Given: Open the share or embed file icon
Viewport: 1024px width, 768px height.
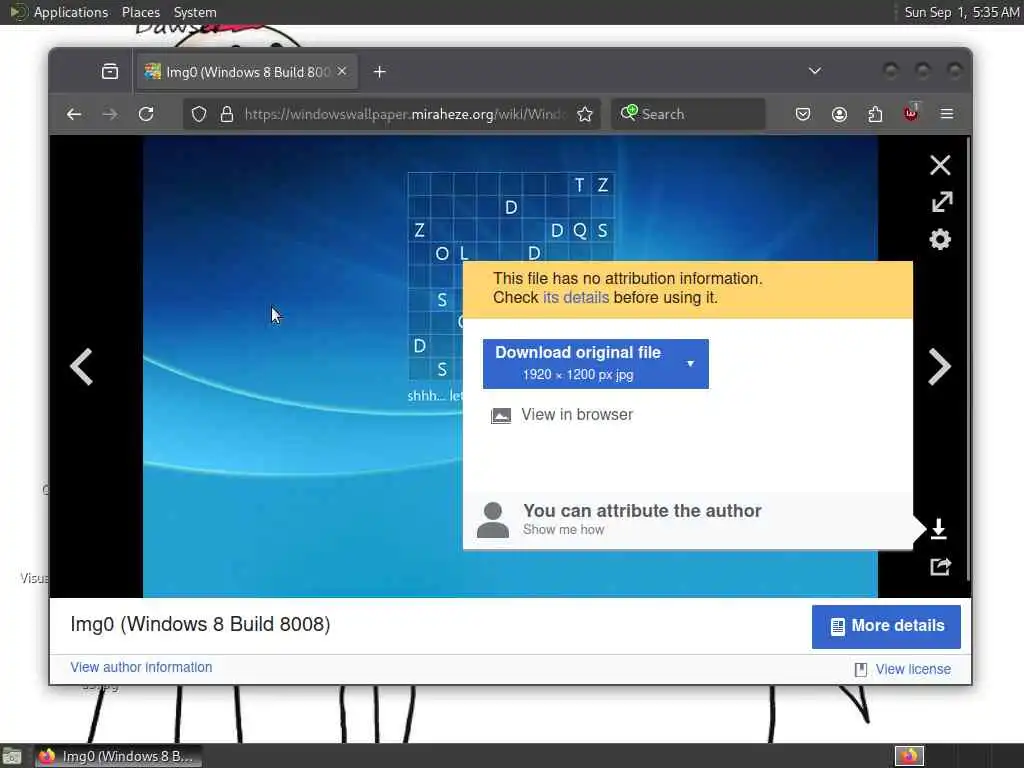Looking at the screenshot, I should click(x=940, y=566).
